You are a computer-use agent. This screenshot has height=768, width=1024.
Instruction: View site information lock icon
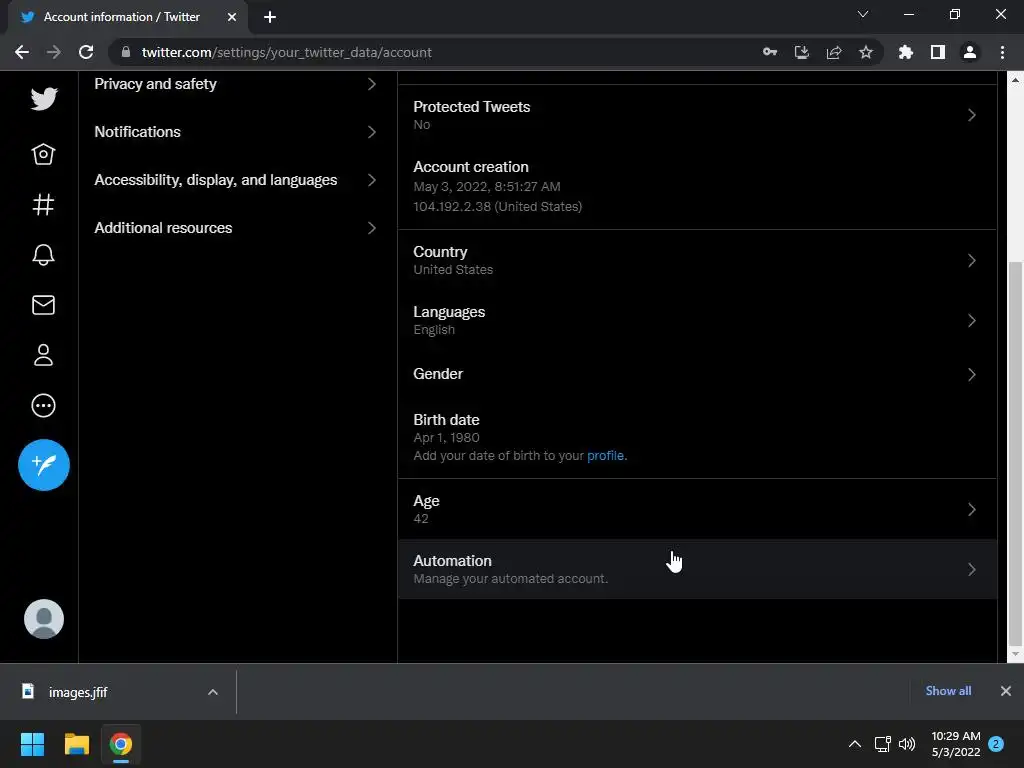point(126,52)
